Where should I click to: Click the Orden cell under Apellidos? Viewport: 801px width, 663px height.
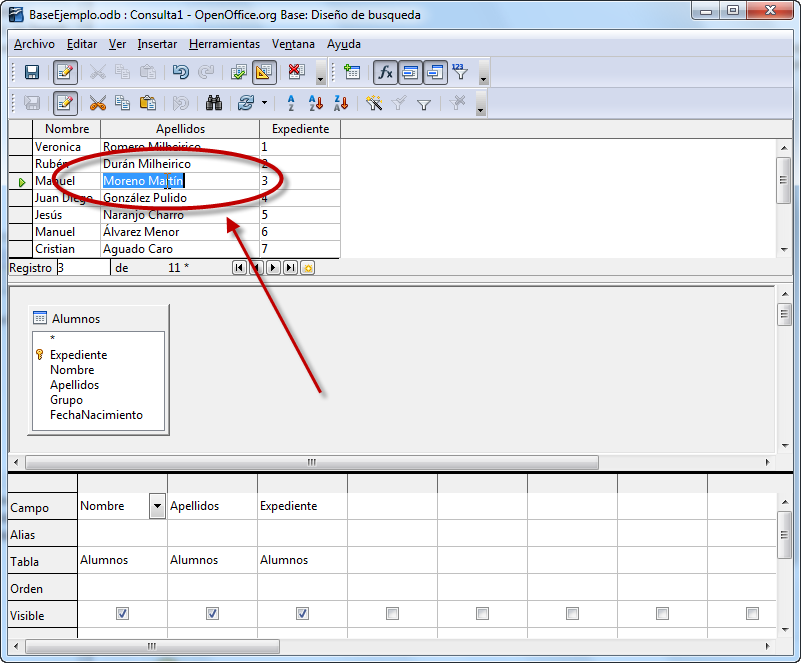tap(212, 587)
